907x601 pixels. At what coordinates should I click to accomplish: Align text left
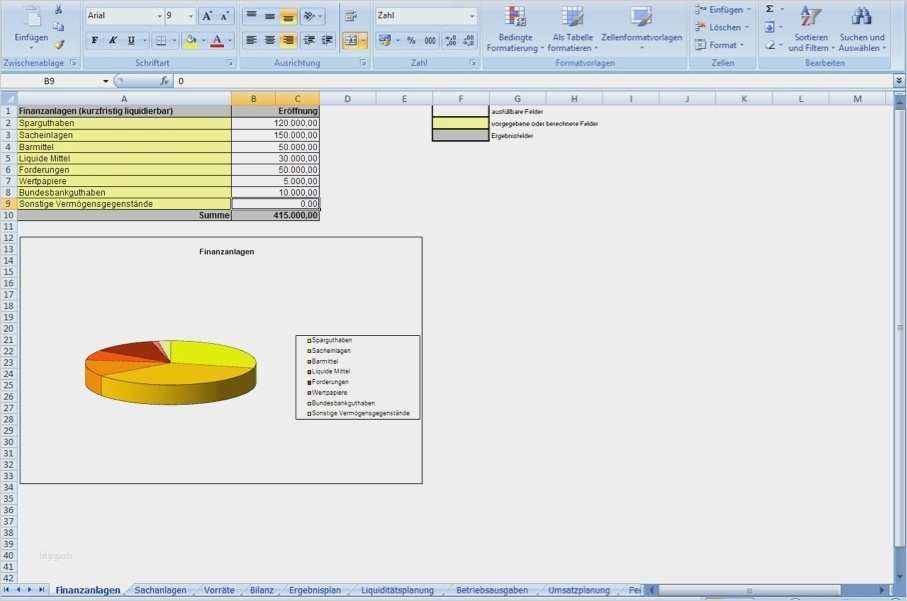pos(251,40)
